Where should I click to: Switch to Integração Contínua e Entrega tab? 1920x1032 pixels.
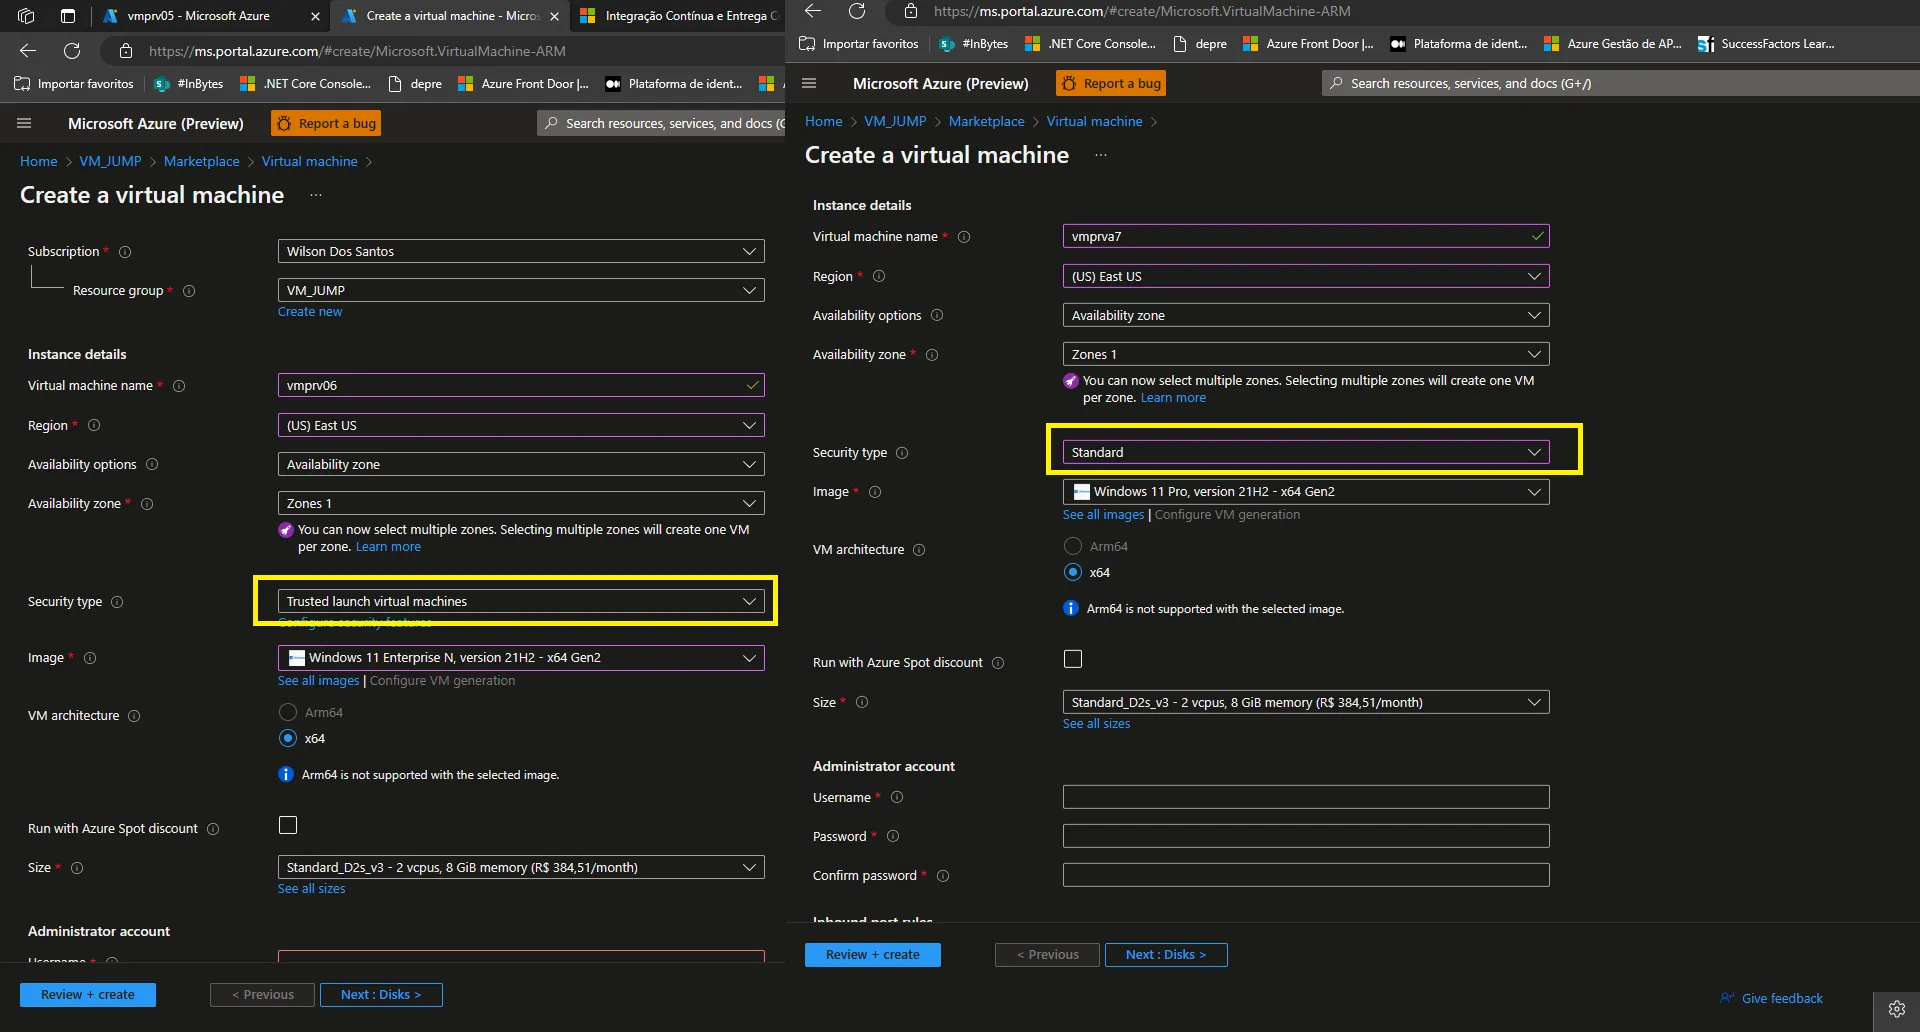pyautogui.click(x=680, y=16)
